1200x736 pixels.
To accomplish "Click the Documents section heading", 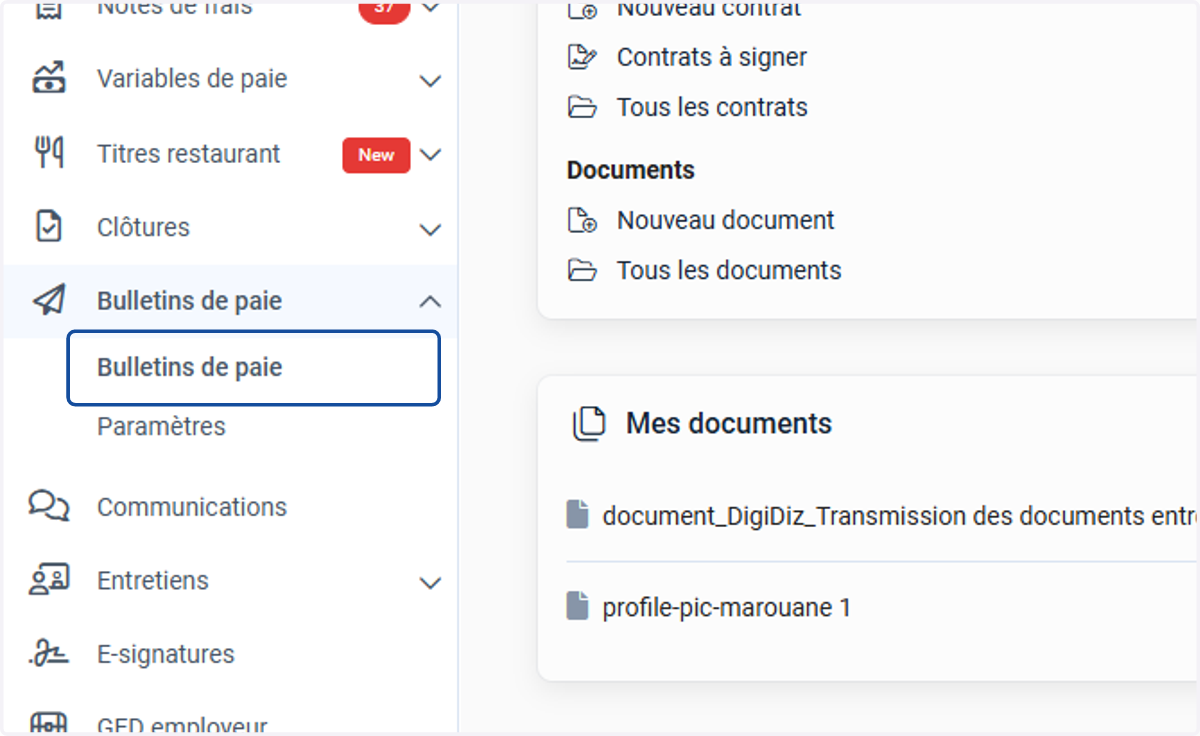I will (631, 170).
